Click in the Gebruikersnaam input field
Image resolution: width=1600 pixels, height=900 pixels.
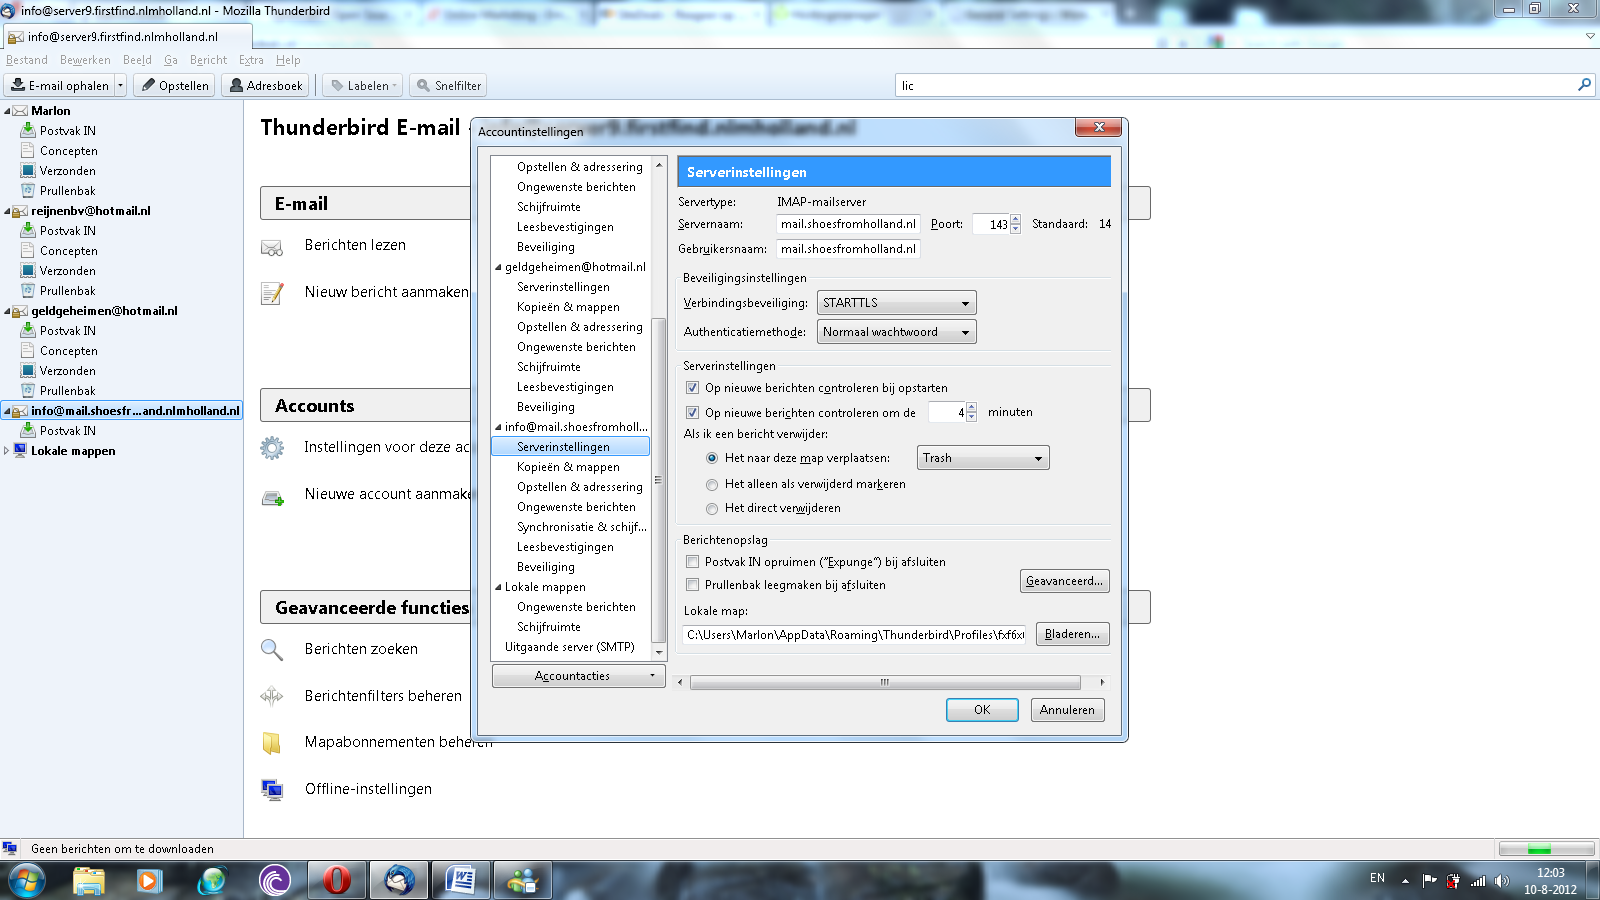pos(847,249)
